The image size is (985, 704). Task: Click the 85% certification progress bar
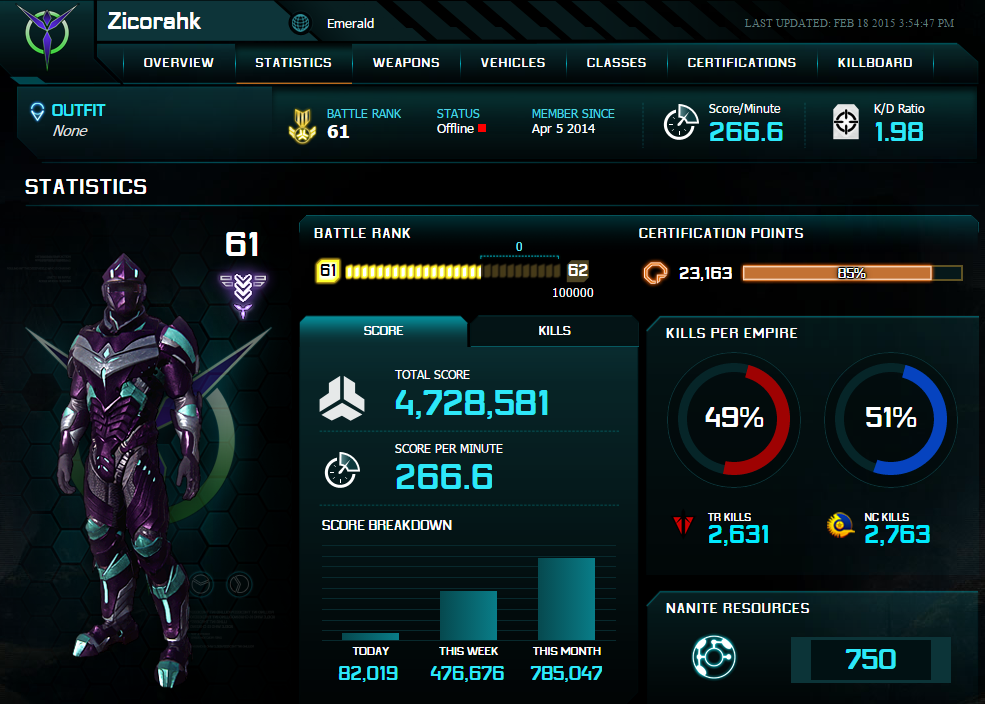point(852,273)
